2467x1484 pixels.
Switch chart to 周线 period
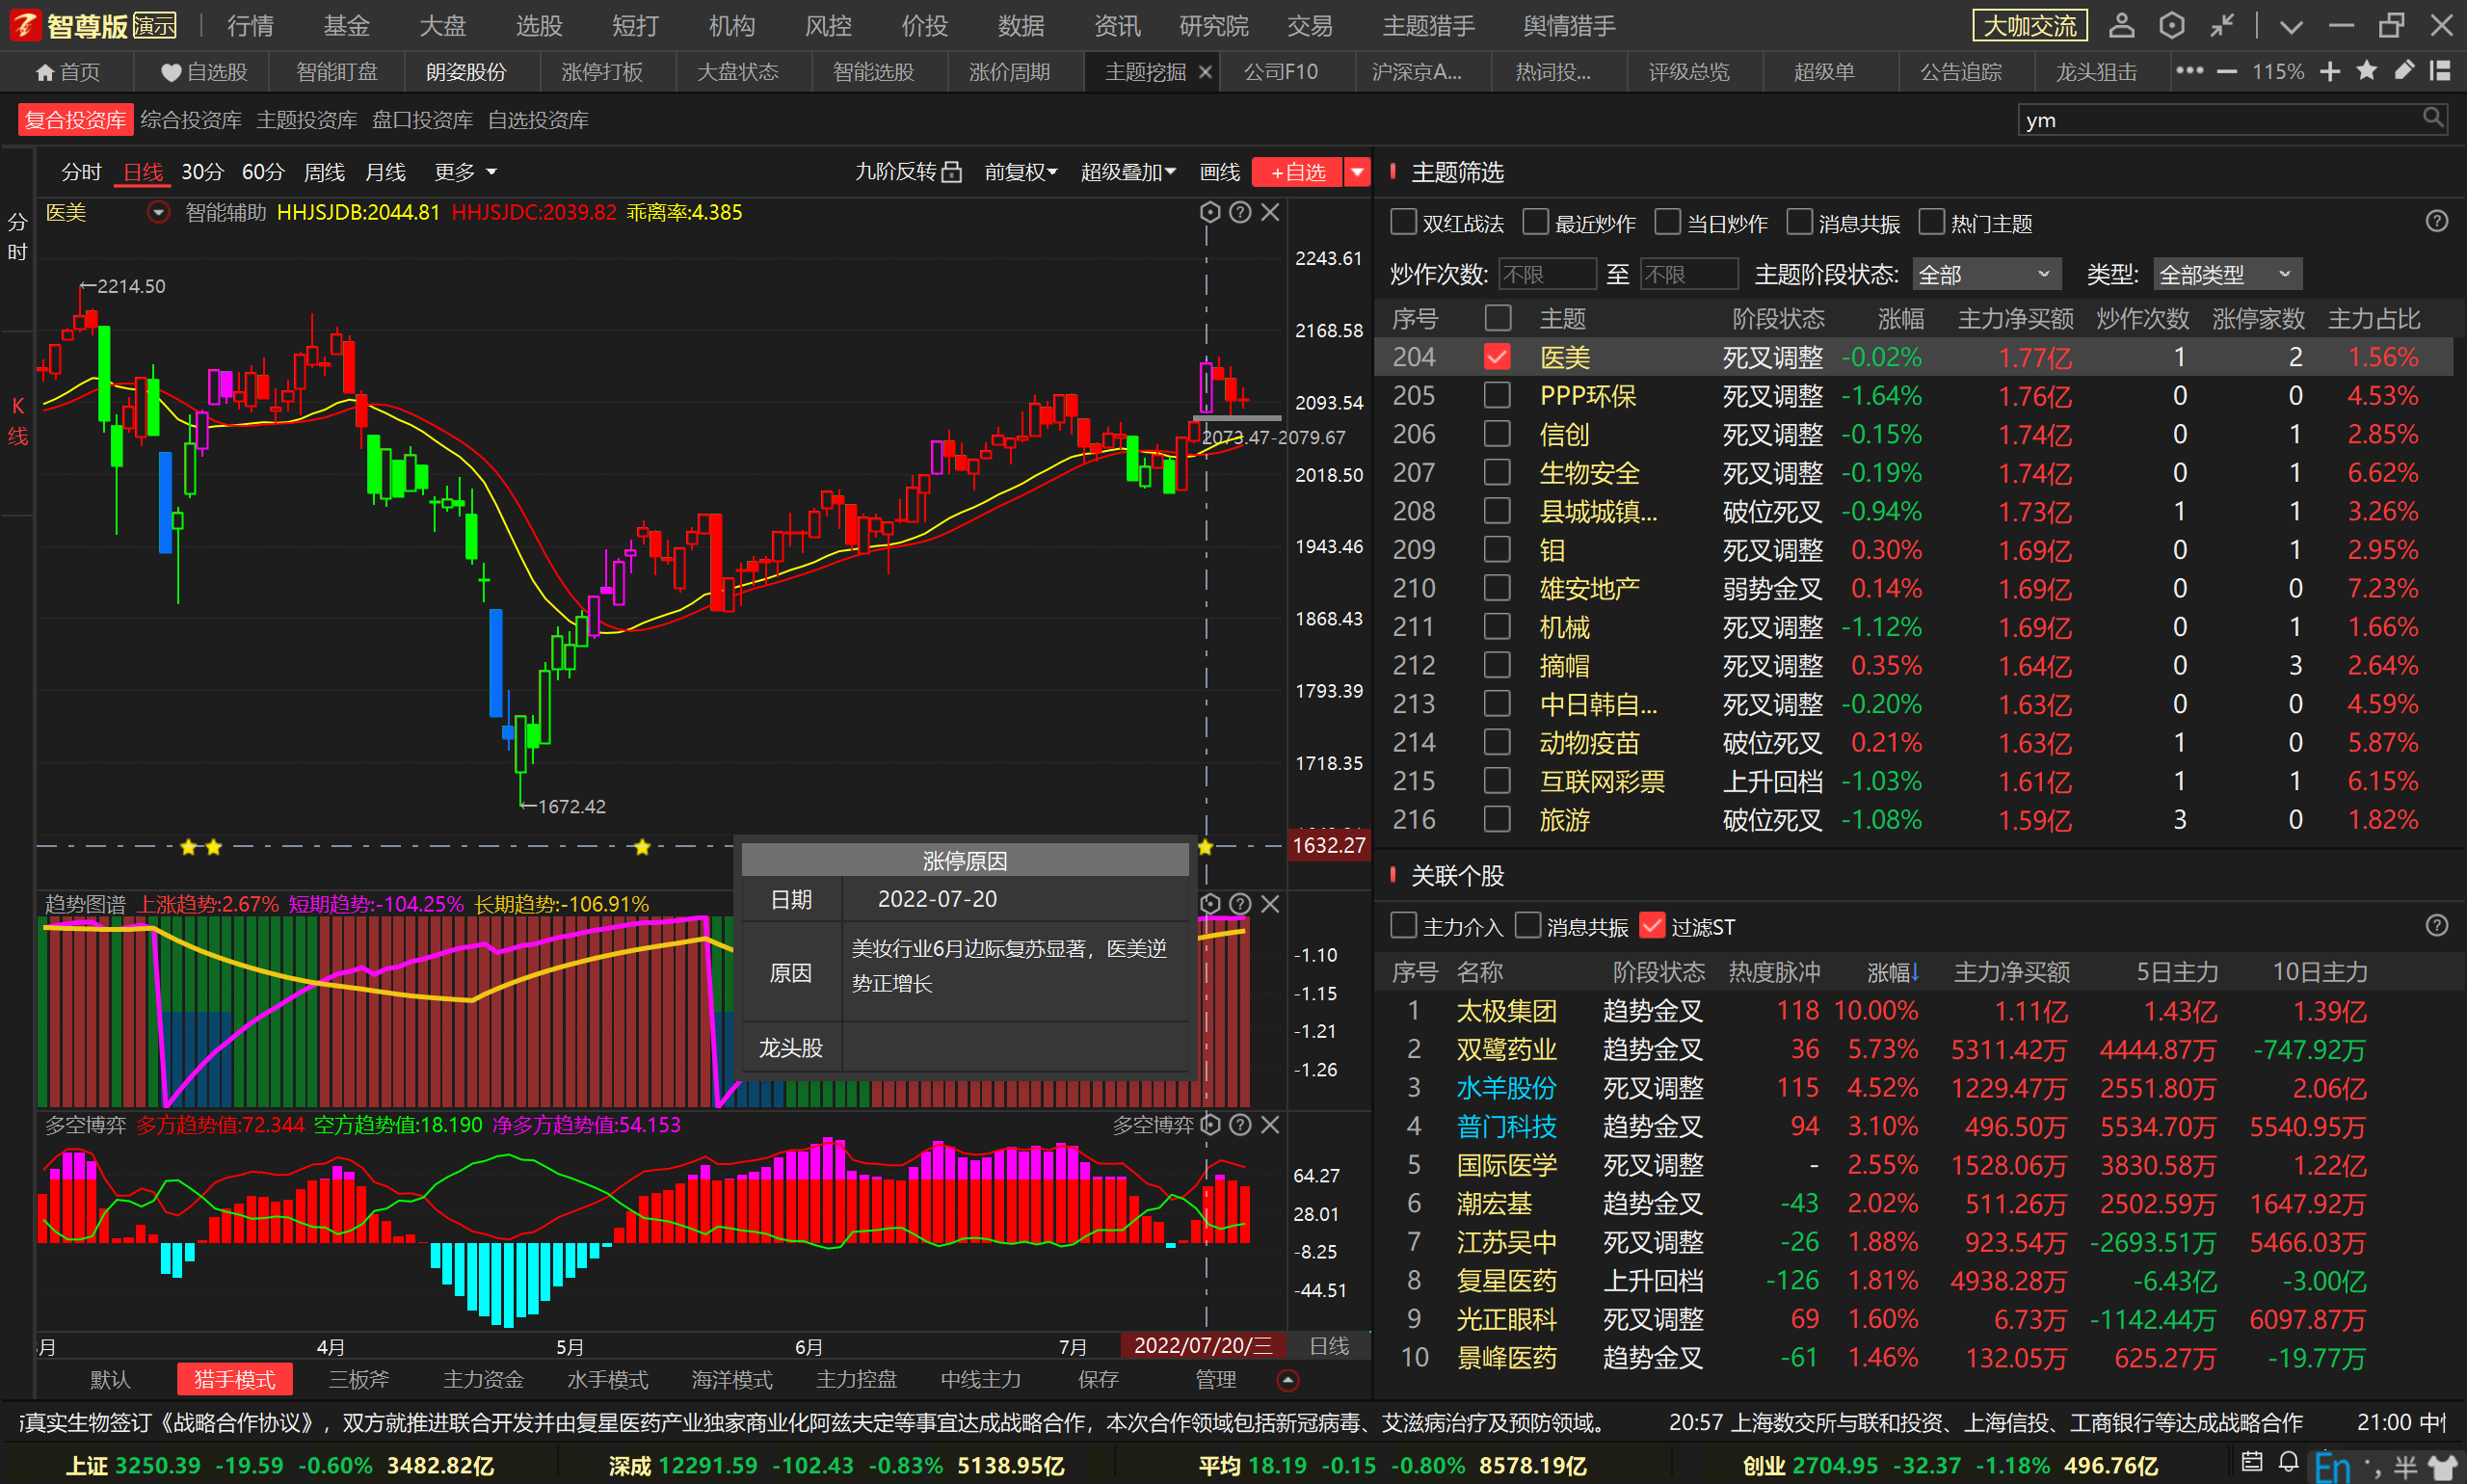click(x=324, y=172)
